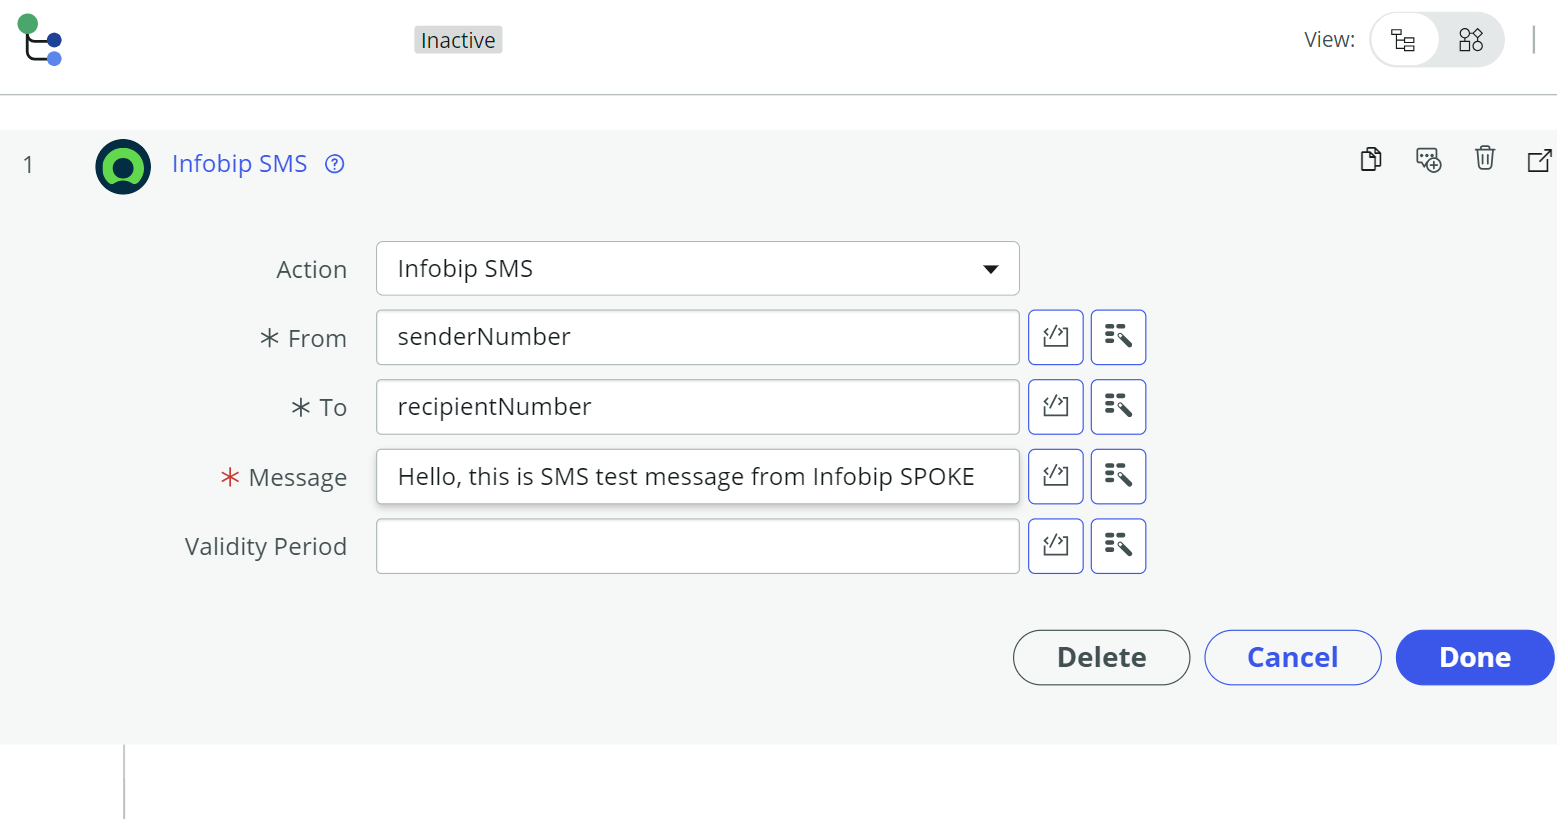Click the script icon beside Message field

[1056, 476]
